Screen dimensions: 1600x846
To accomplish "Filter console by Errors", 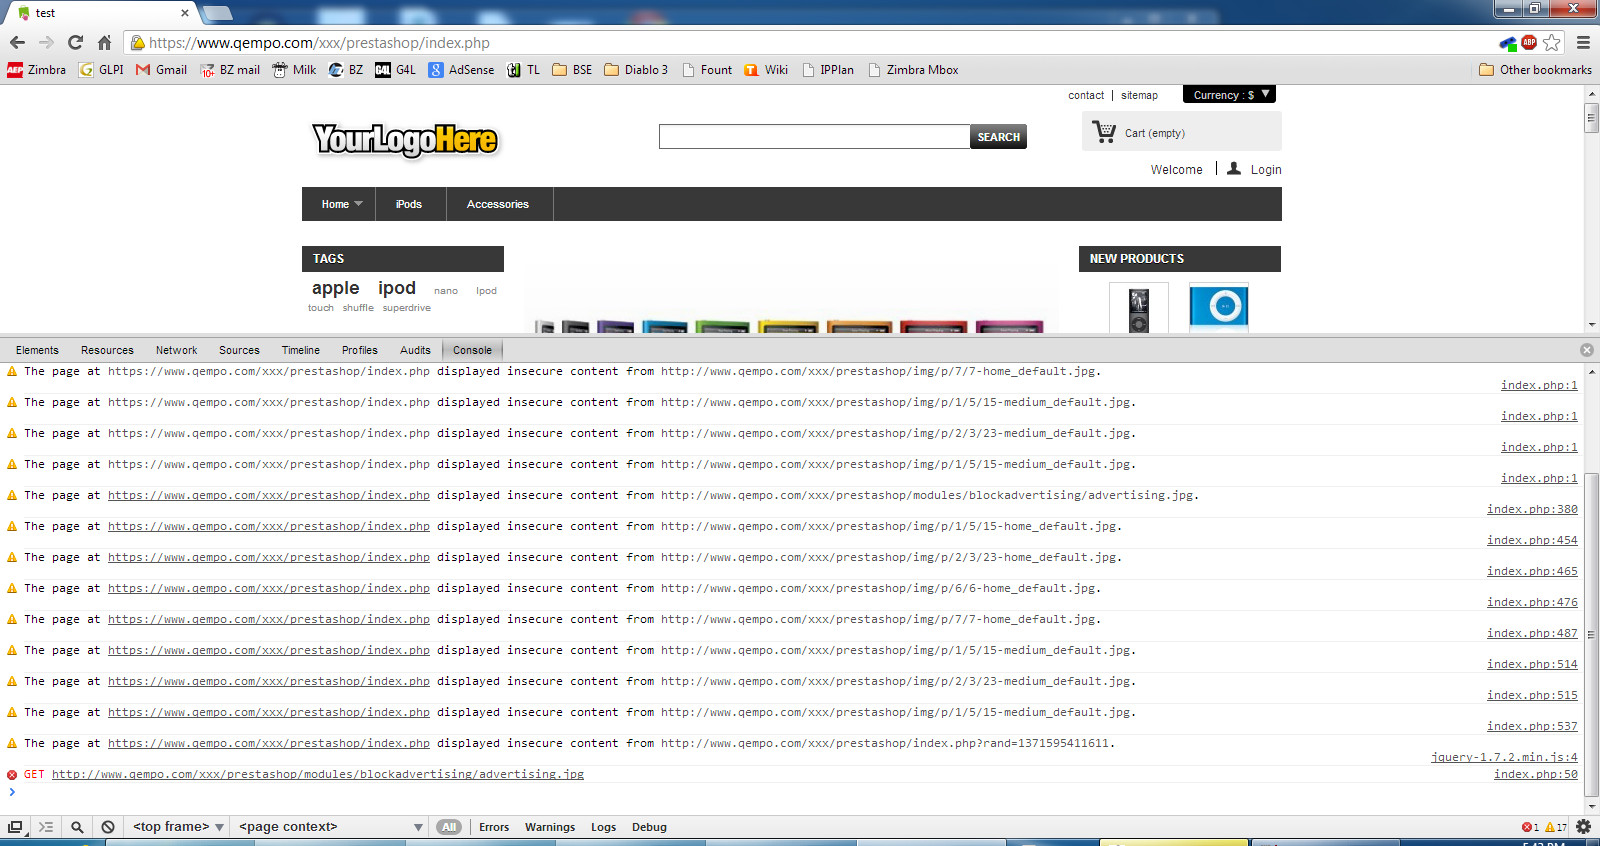I will [494, 827].
